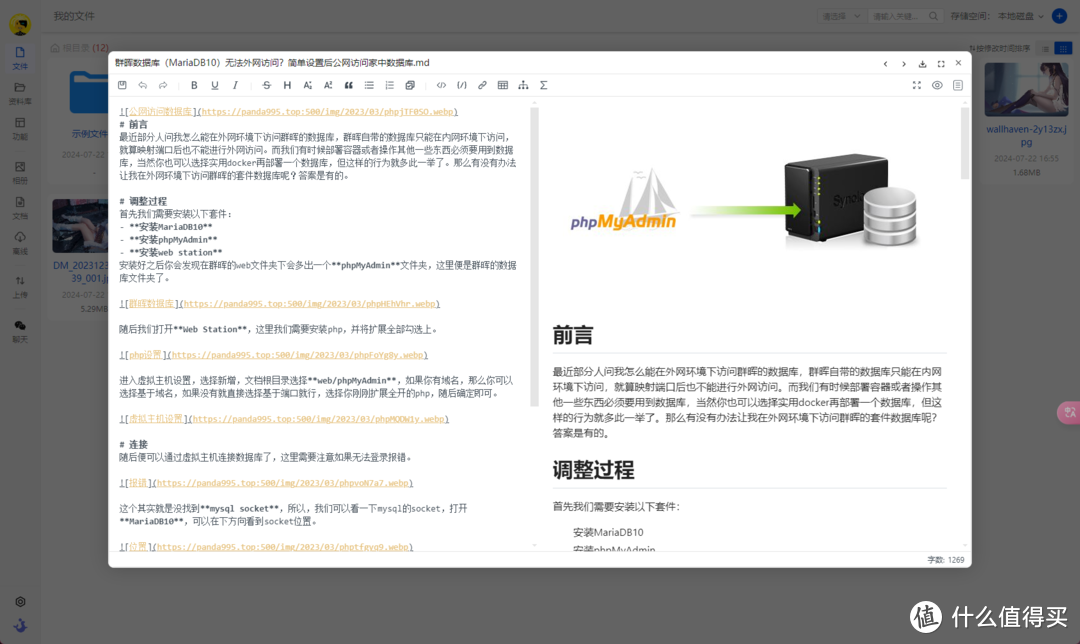Toggle the preview eye icon in the editor
The height and width of the screenshot is (644, 1080).
(937, 85)
